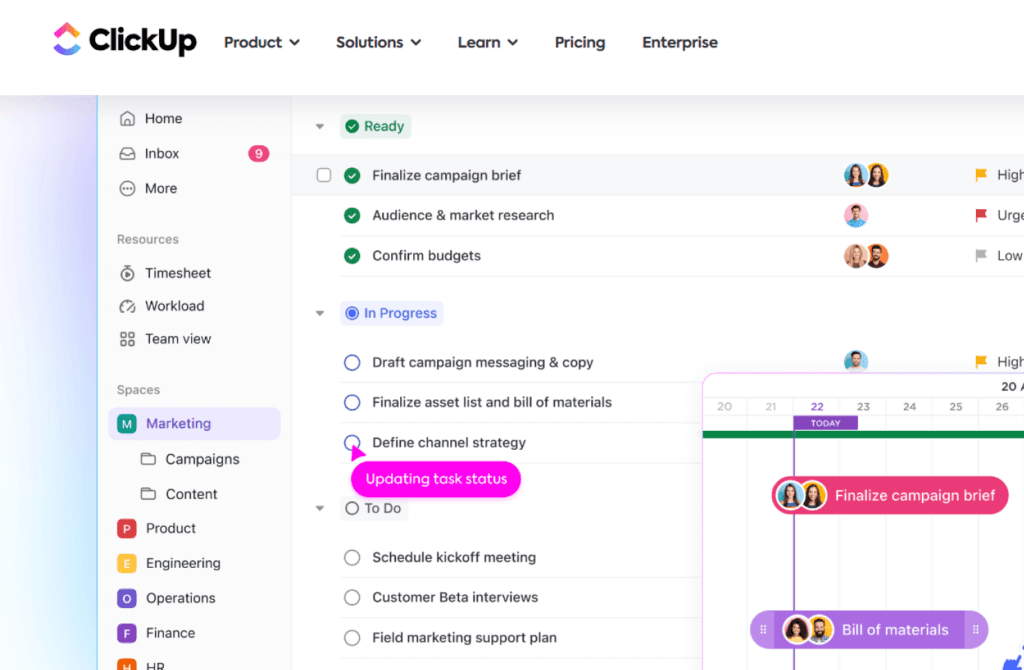Open the Solutions dropdown menu

(379, 42)
